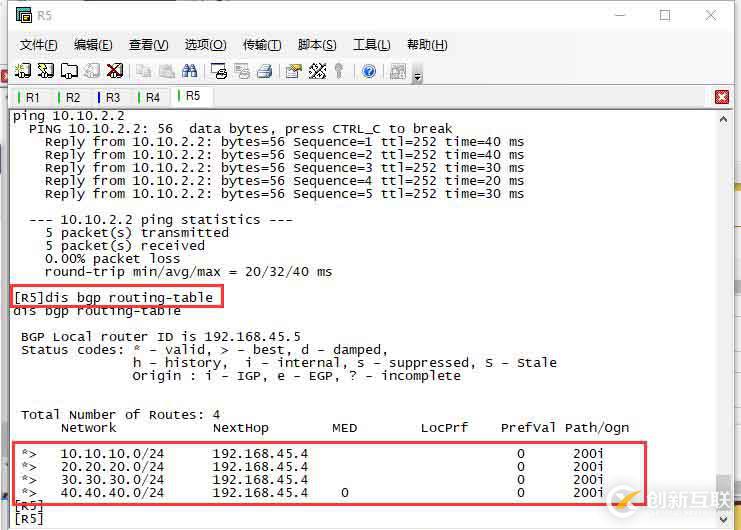The width and height of the screenshot is (741, 530).
Task: Click the Keymap Editor icon
Action: pos(317,71)
